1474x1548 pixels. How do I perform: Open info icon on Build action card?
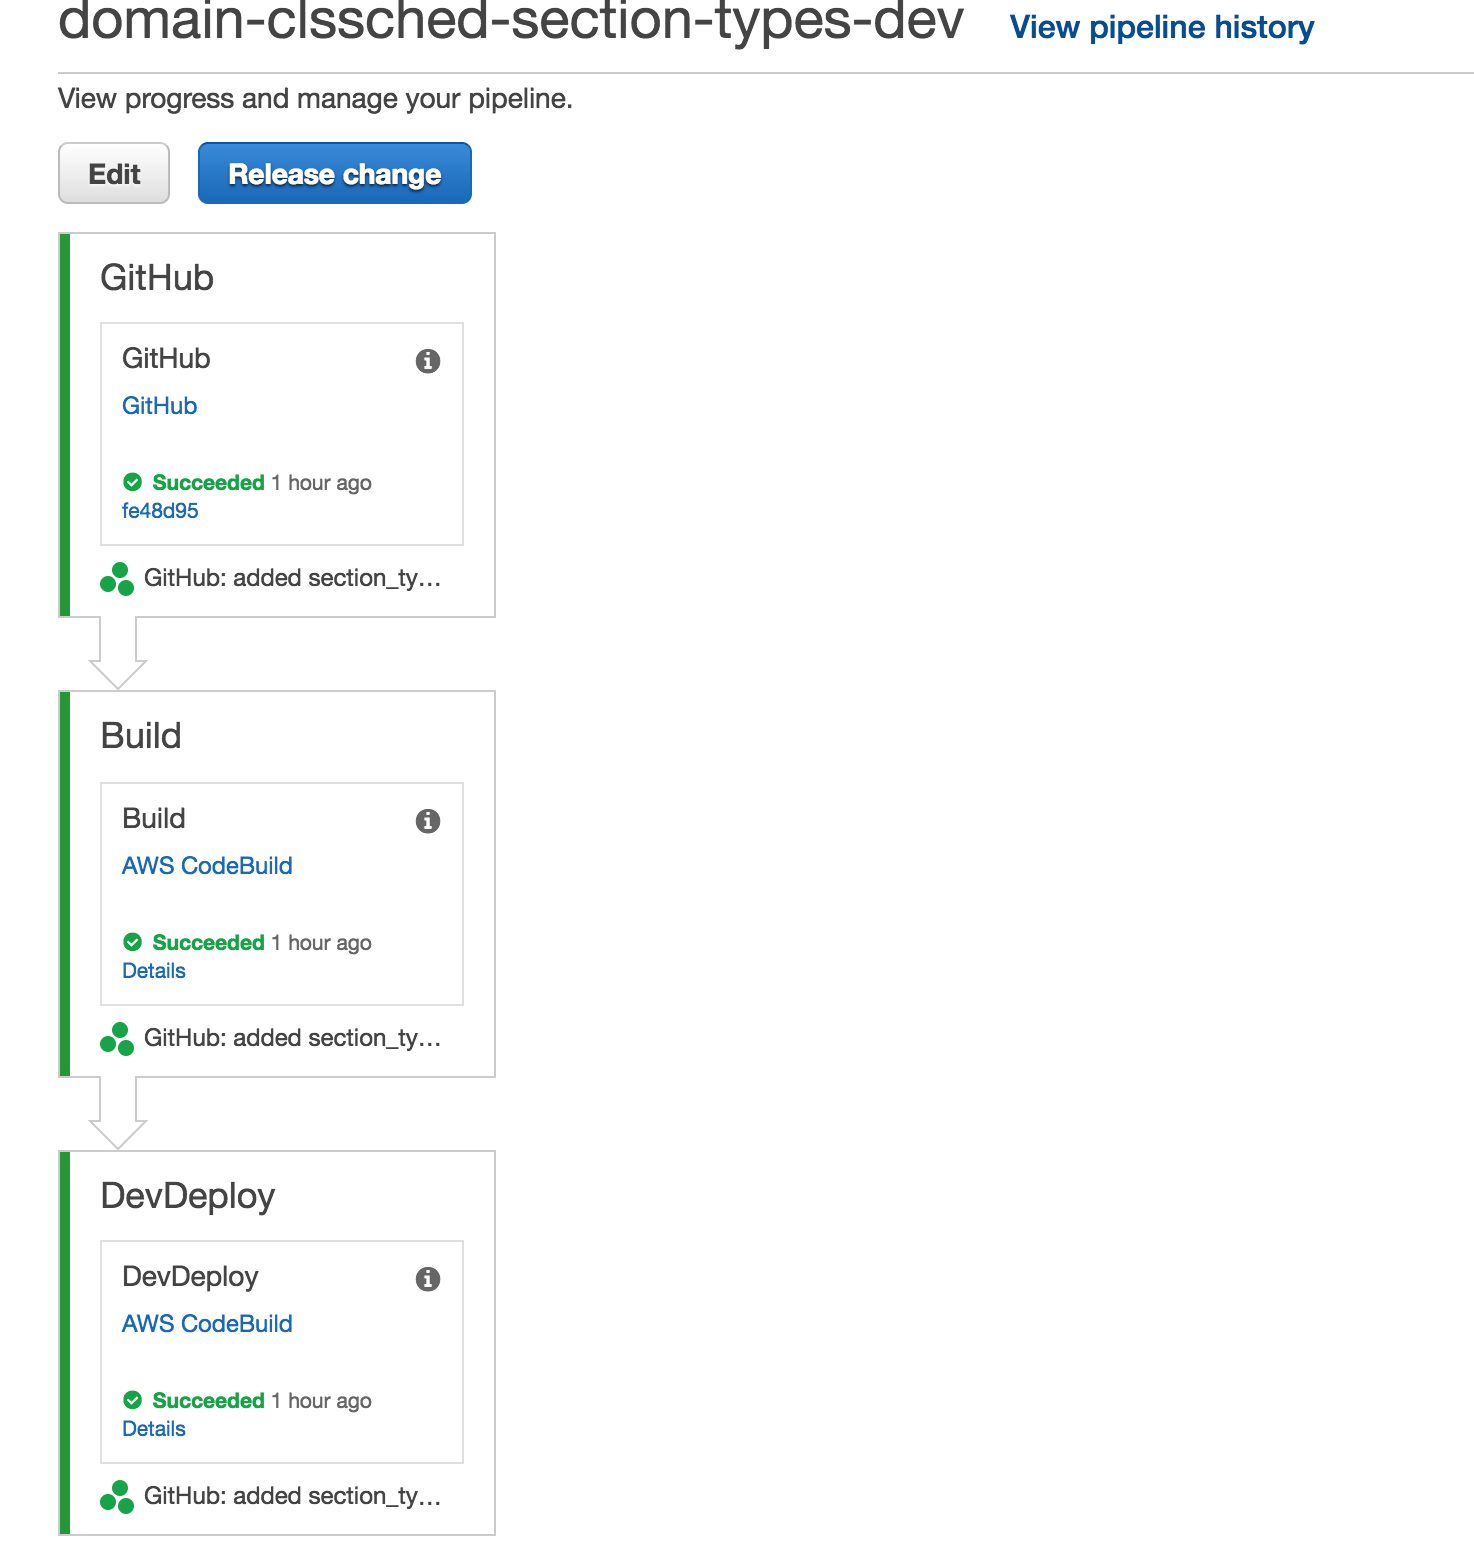pos(428,821)
